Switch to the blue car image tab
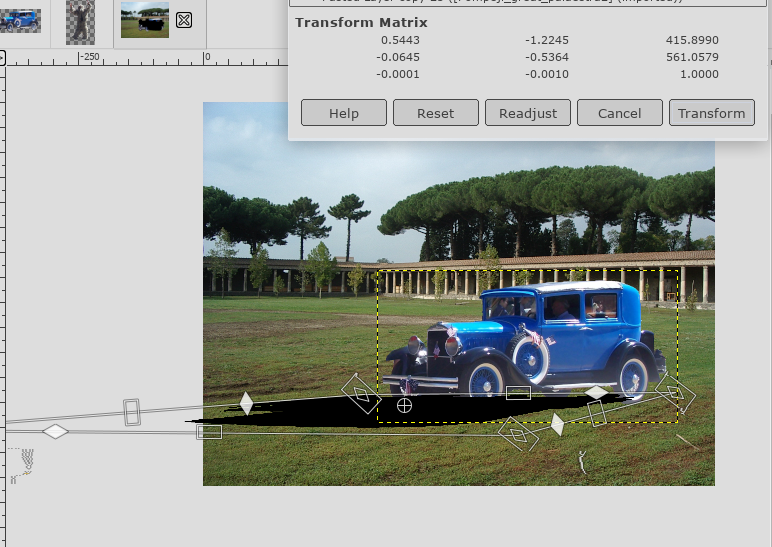 (x=20, y=21)
